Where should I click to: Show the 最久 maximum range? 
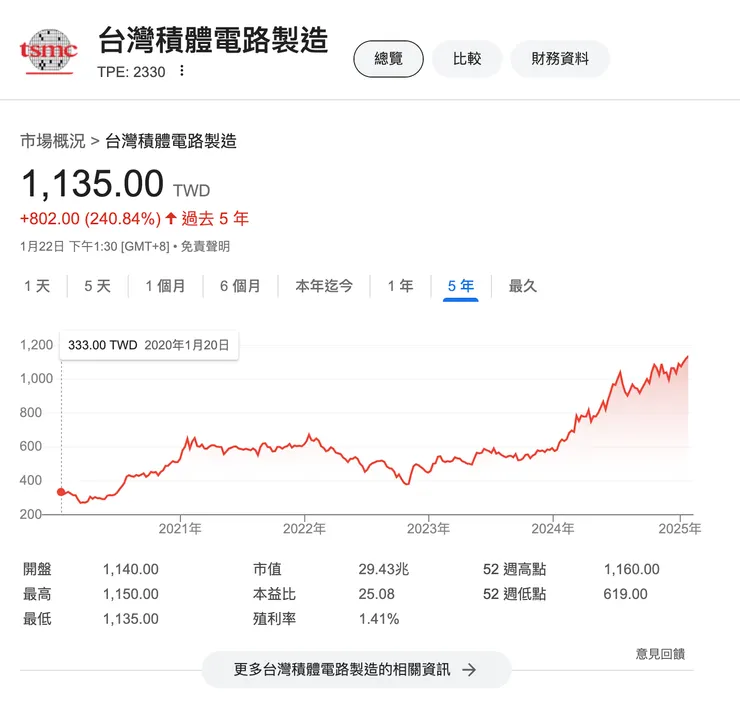[522, 286]
